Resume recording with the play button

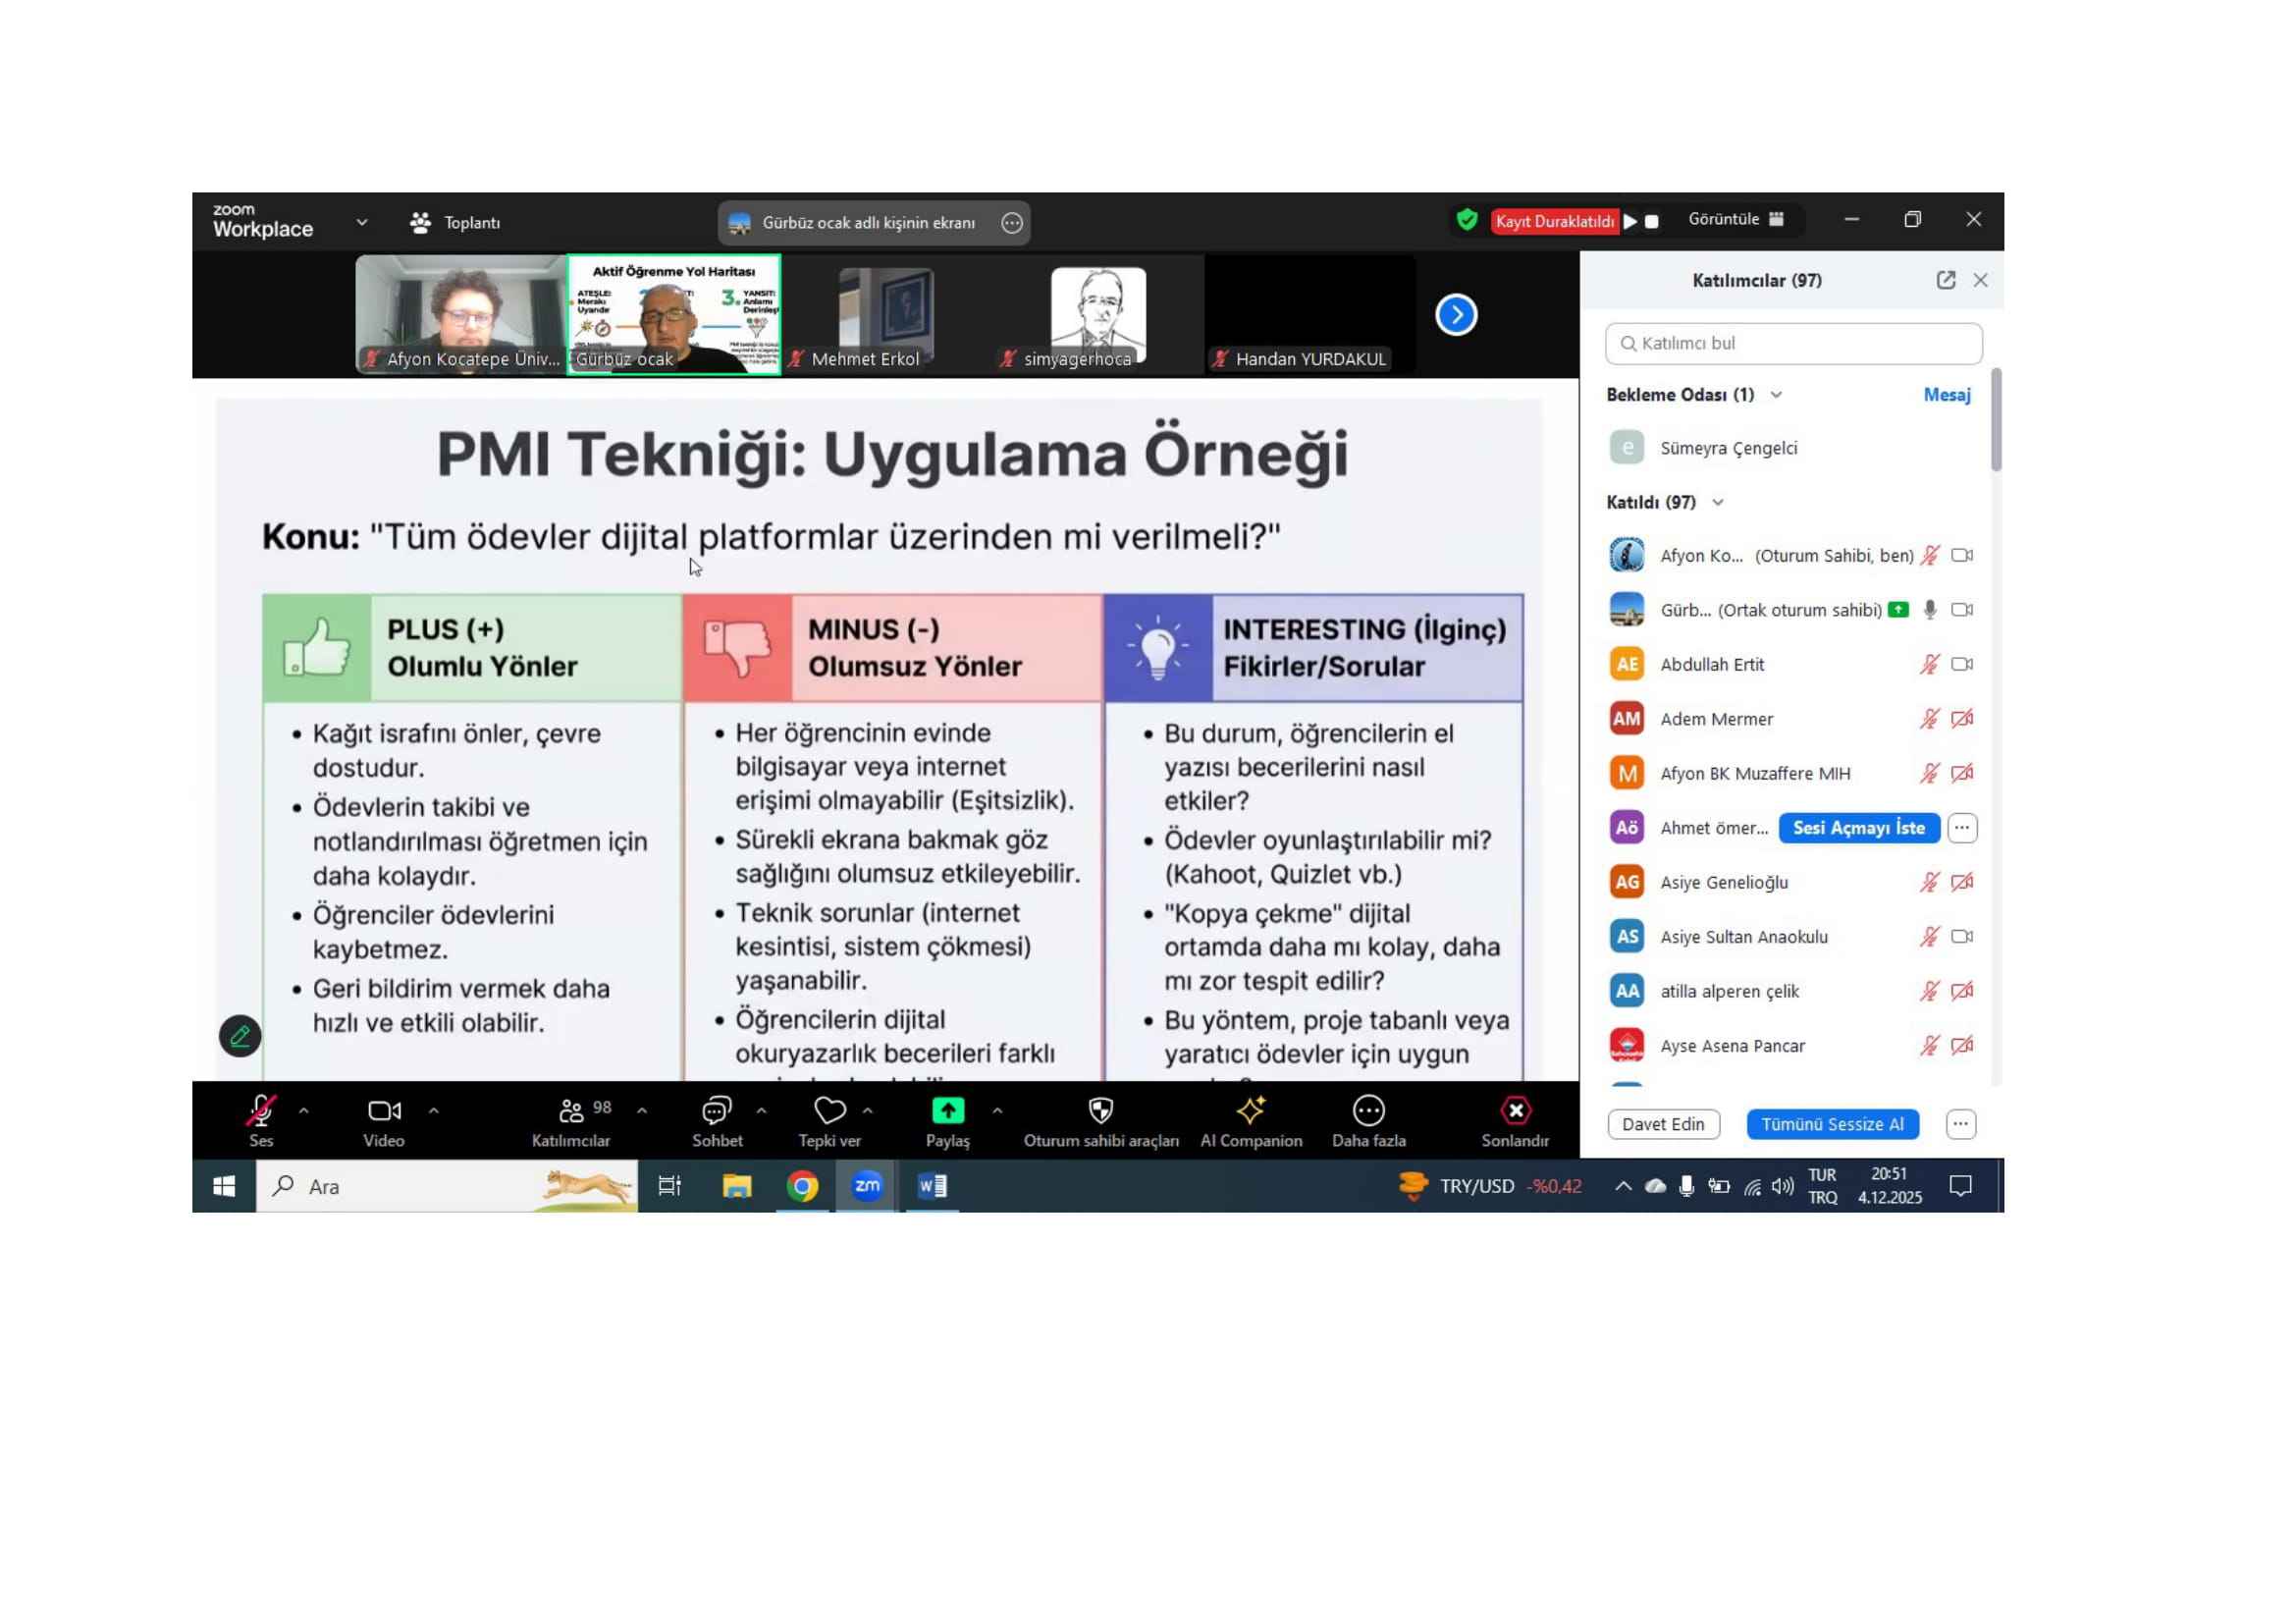pyautogui.click(x=1630, y=221)
